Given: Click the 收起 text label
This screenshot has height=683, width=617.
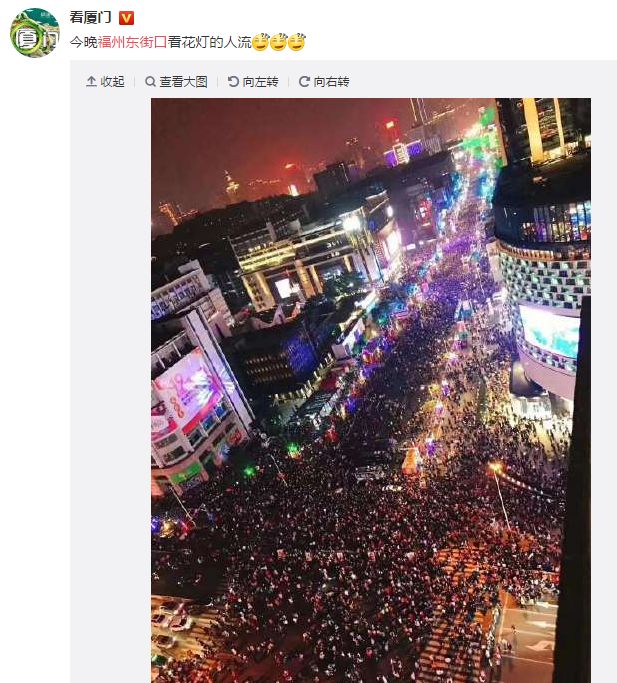Looking at the screenshot, I should 112,81.
